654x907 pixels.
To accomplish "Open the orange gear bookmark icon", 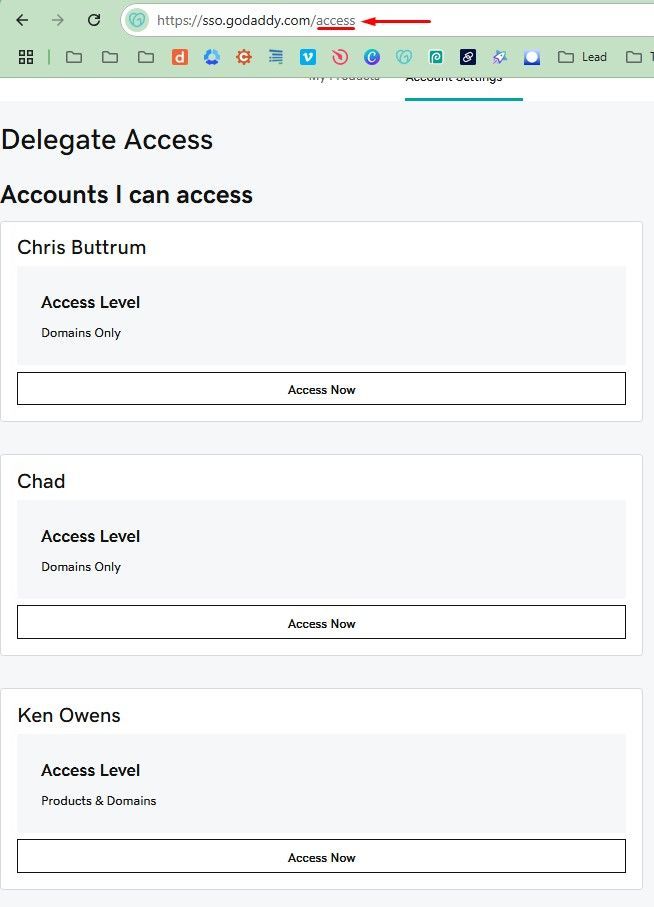I will pyautogui.click(x=244, y=57).
